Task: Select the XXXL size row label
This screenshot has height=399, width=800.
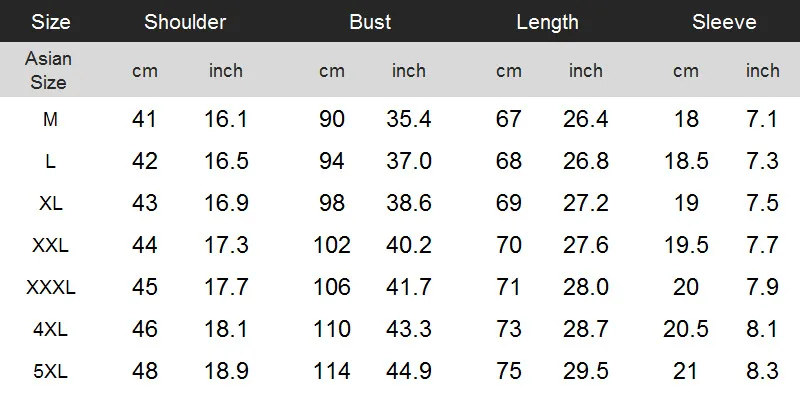Action: click(x=51, y=288)
